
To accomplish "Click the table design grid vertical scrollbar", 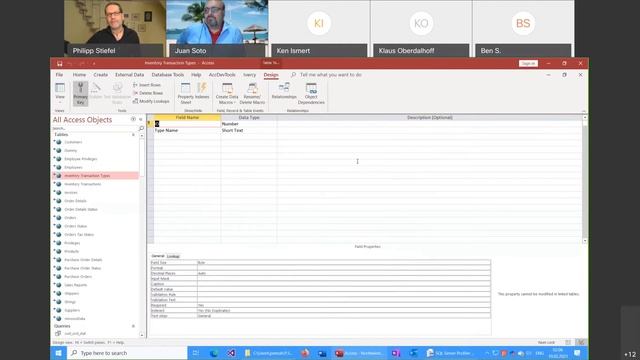I will tap(584, 179).
